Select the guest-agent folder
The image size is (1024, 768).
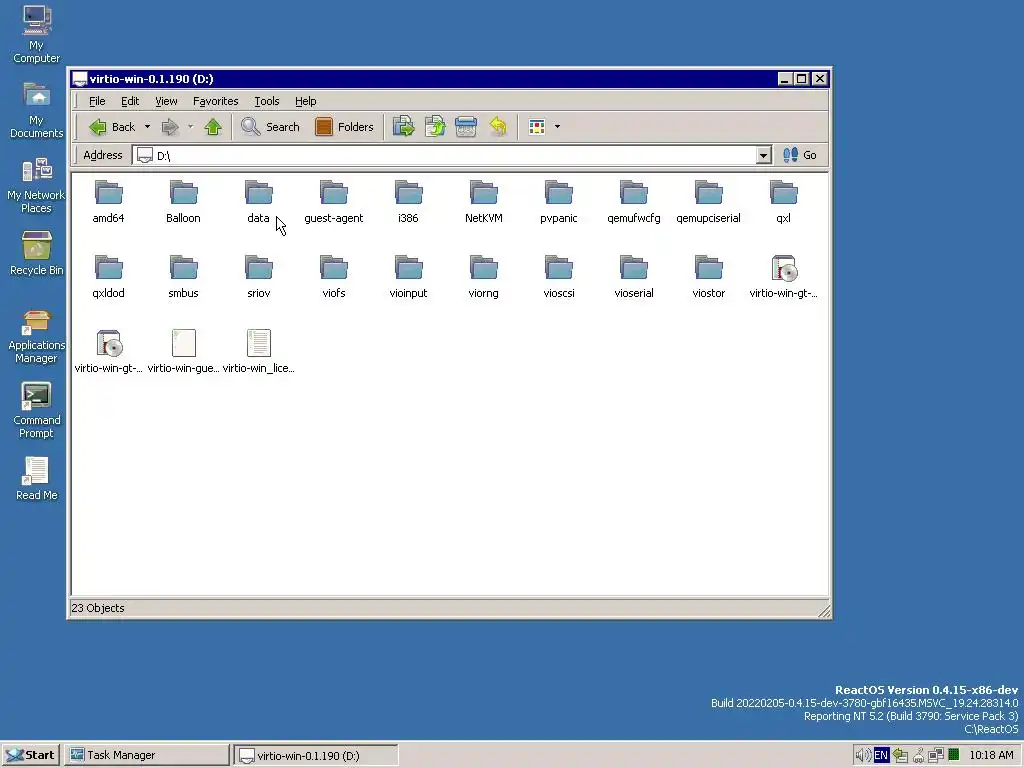point(334,202)
